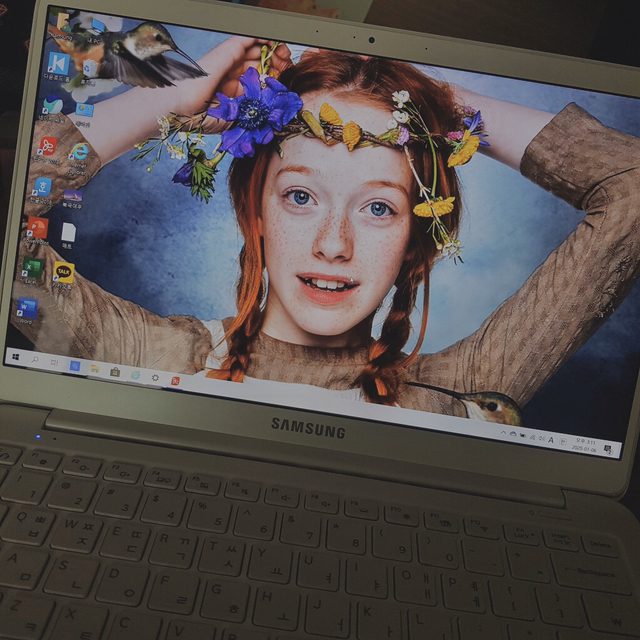Open the battery status tray icon

click(522, 436)
